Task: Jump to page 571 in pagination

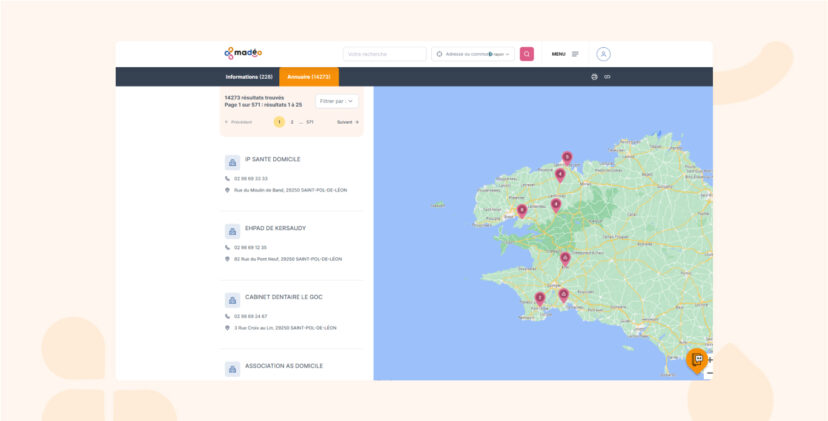Action: point(310,122)
